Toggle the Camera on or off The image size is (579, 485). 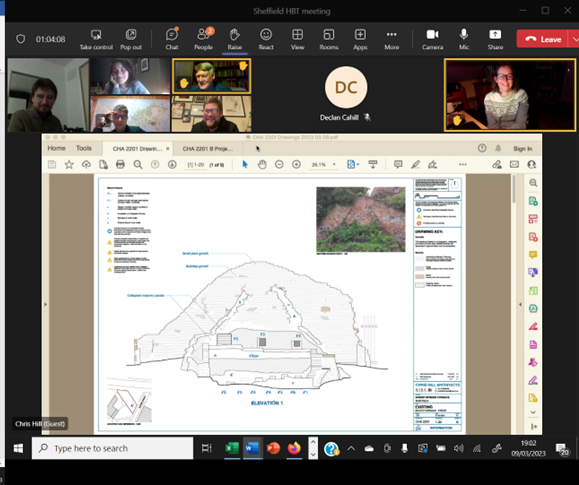[432, 39]
